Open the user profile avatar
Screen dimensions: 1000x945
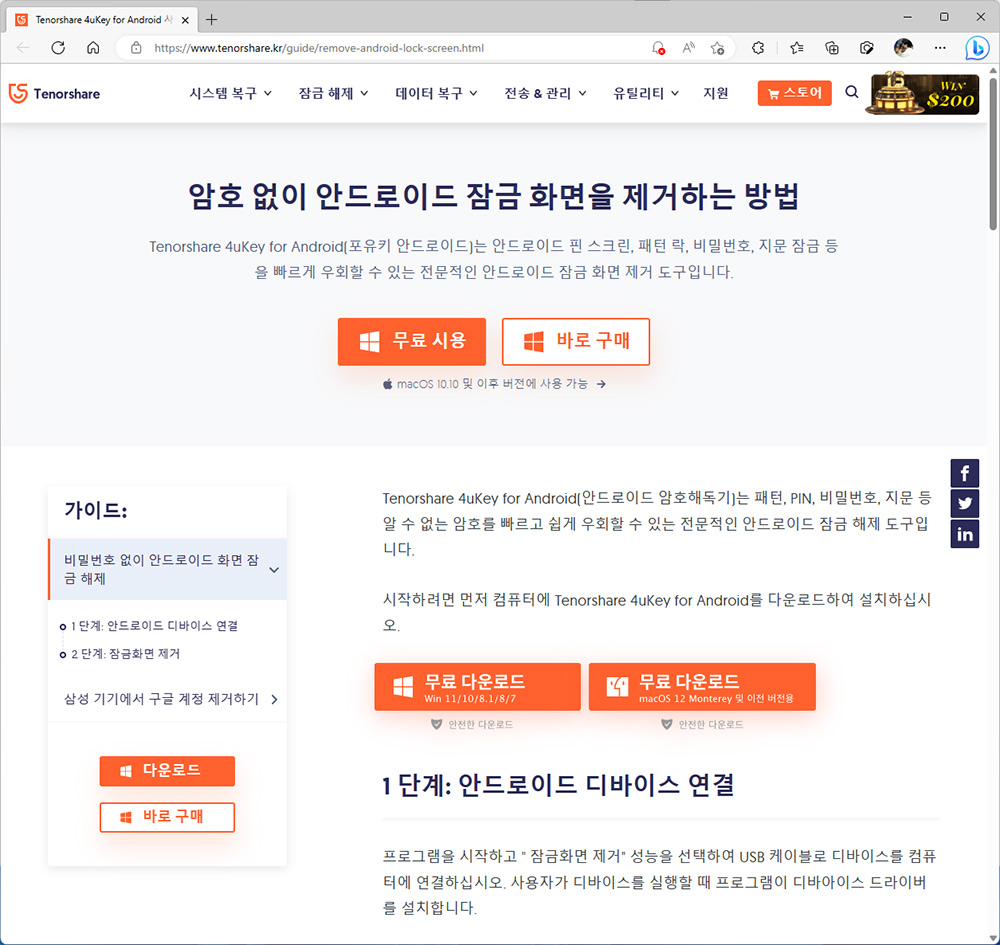tap(903, 48)
